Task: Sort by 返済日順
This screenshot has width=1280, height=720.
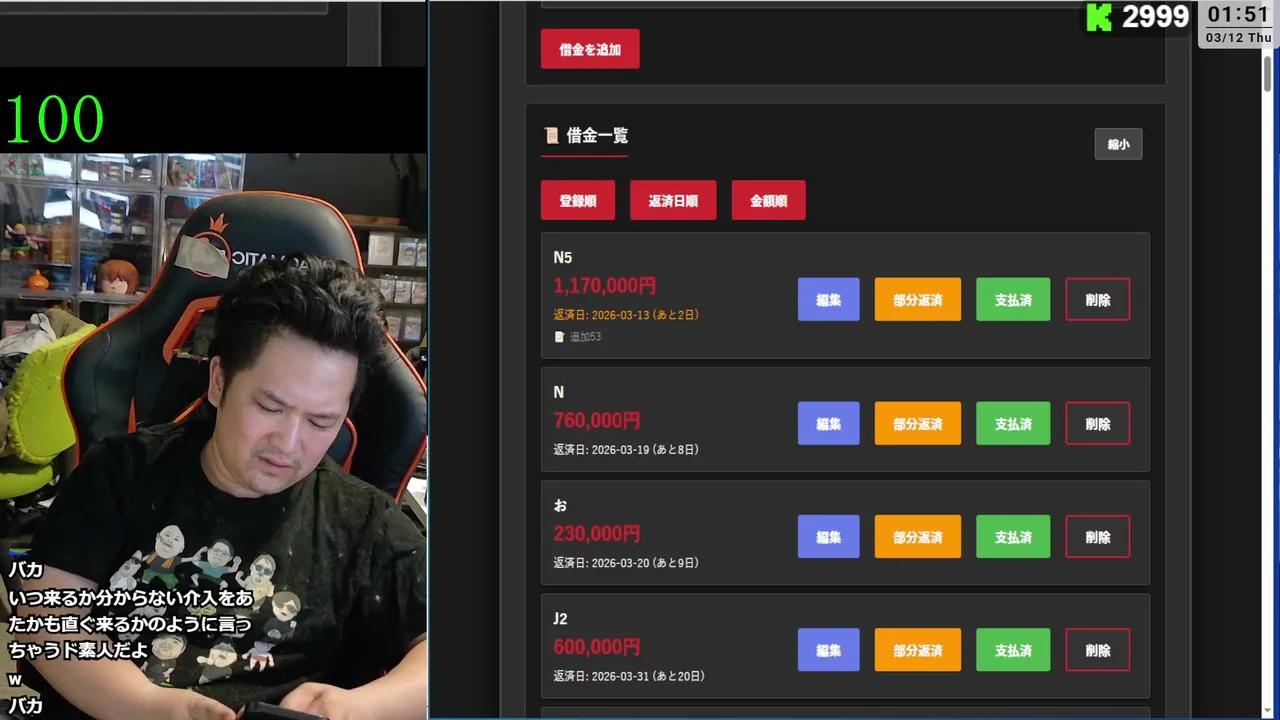Action: [x=673, y=200]
